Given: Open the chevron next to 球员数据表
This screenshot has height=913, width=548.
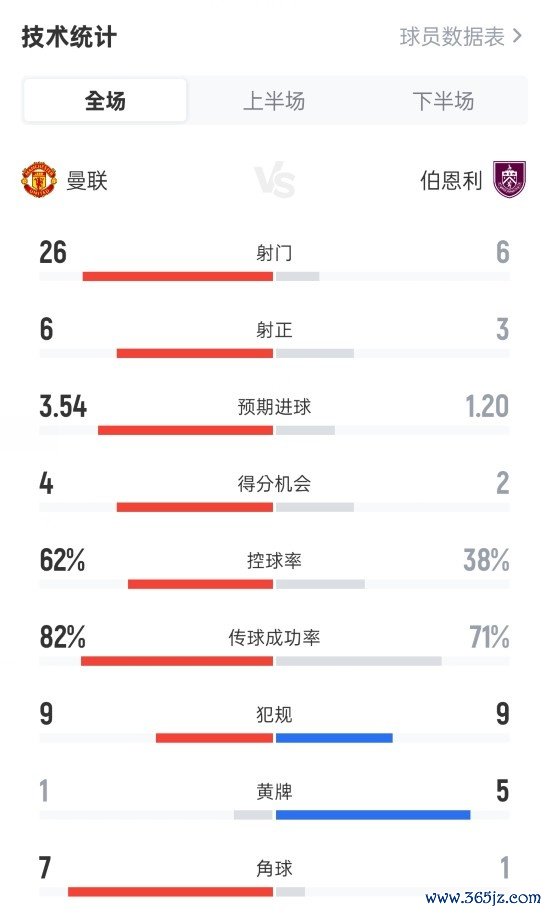Looking at the screenshot, I should pyautogui.click(x=517, y=37).
